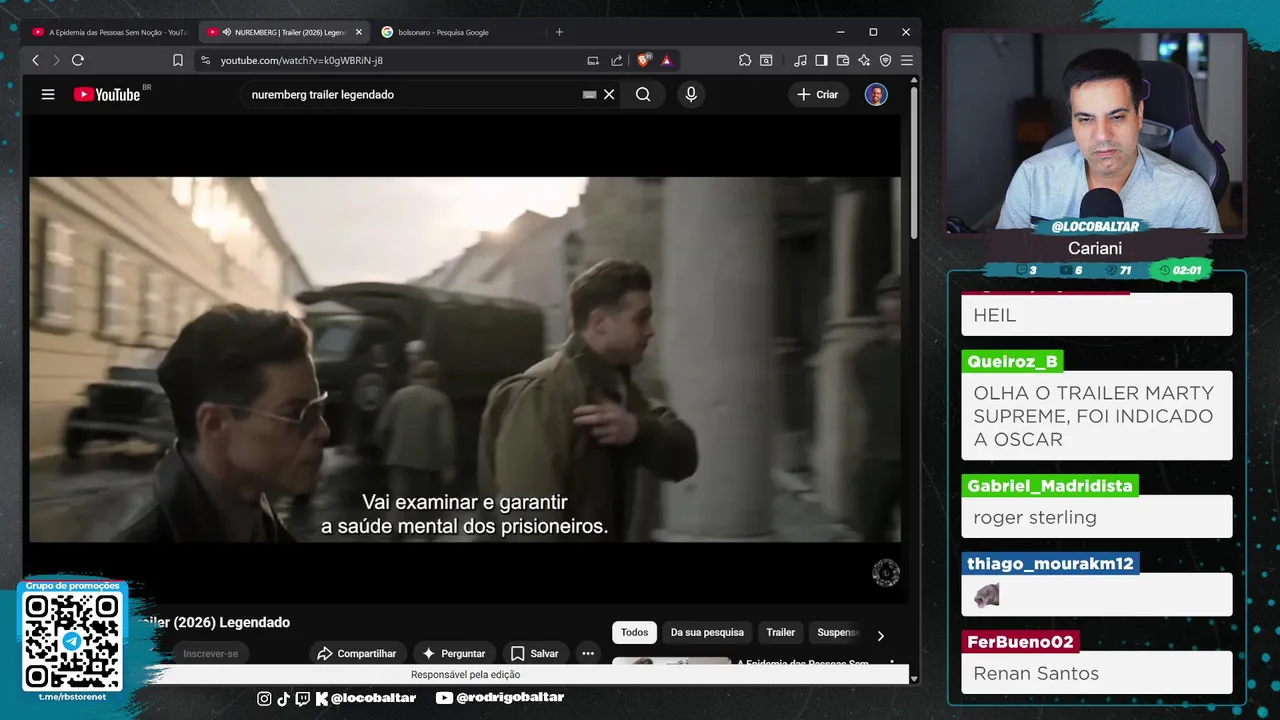Click the 'Responsável pela edição' banner text
Viewport: 1280px width, 720px height.
click(x=466, y=675)
